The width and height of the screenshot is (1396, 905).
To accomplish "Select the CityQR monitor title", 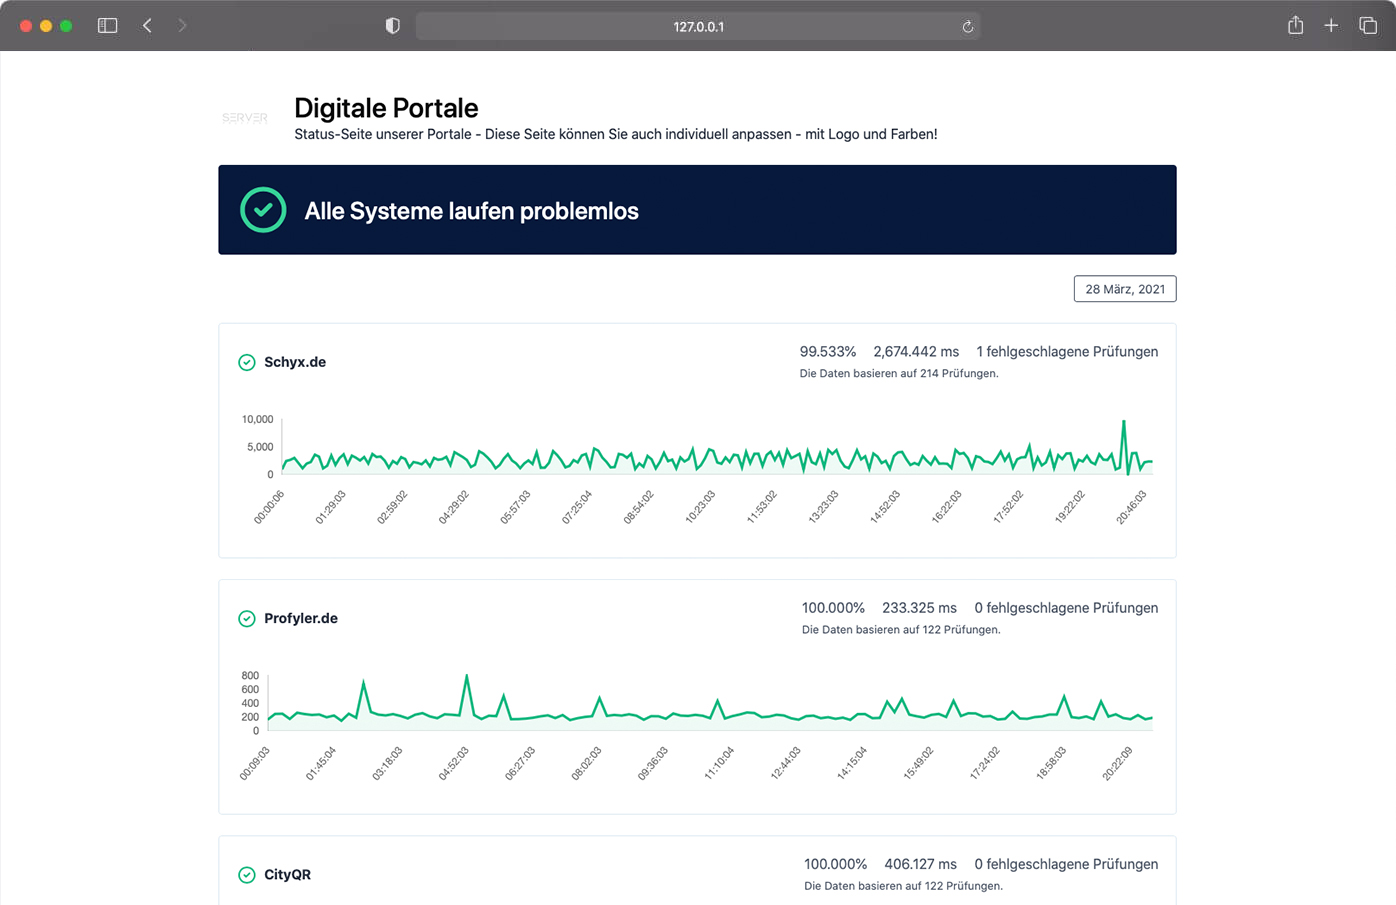I will click(x=287, y=875).
